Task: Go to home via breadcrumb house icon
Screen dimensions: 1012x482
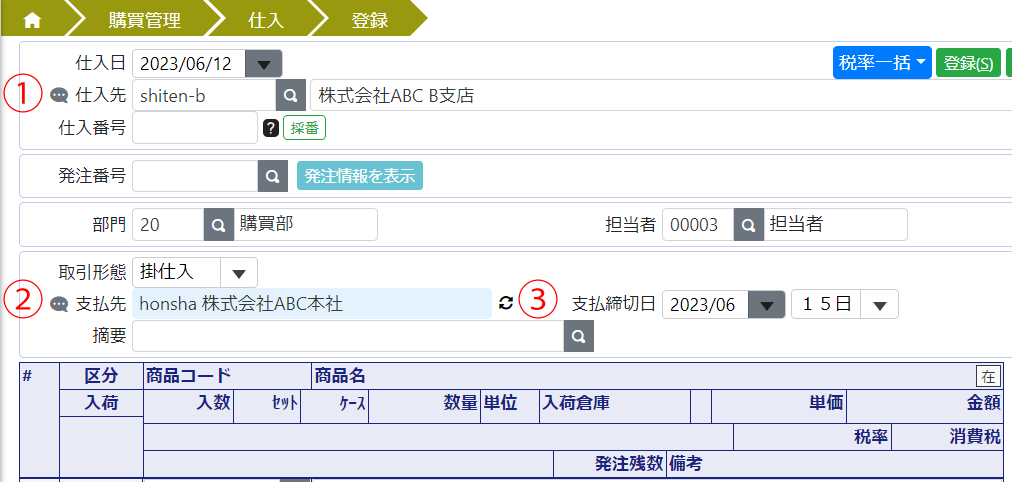Action: [32, 21]
